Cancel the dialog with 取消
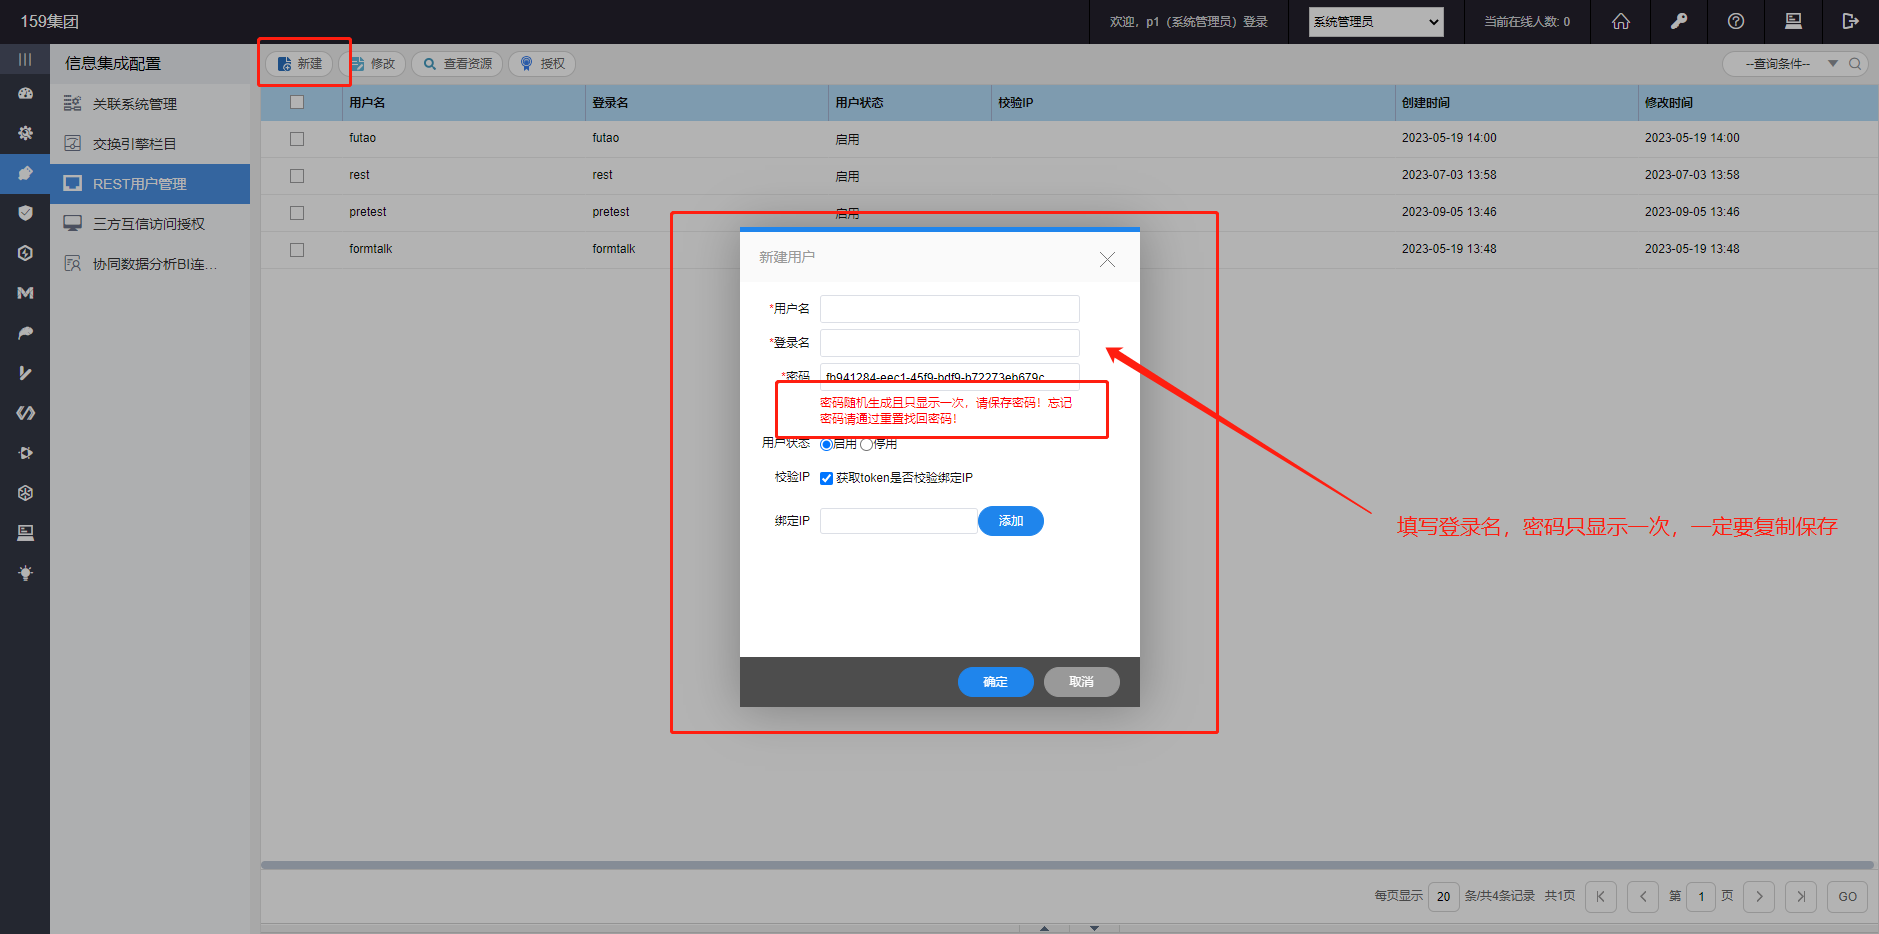Viewport: 1879px width, 934px height. pos(1081,682)
